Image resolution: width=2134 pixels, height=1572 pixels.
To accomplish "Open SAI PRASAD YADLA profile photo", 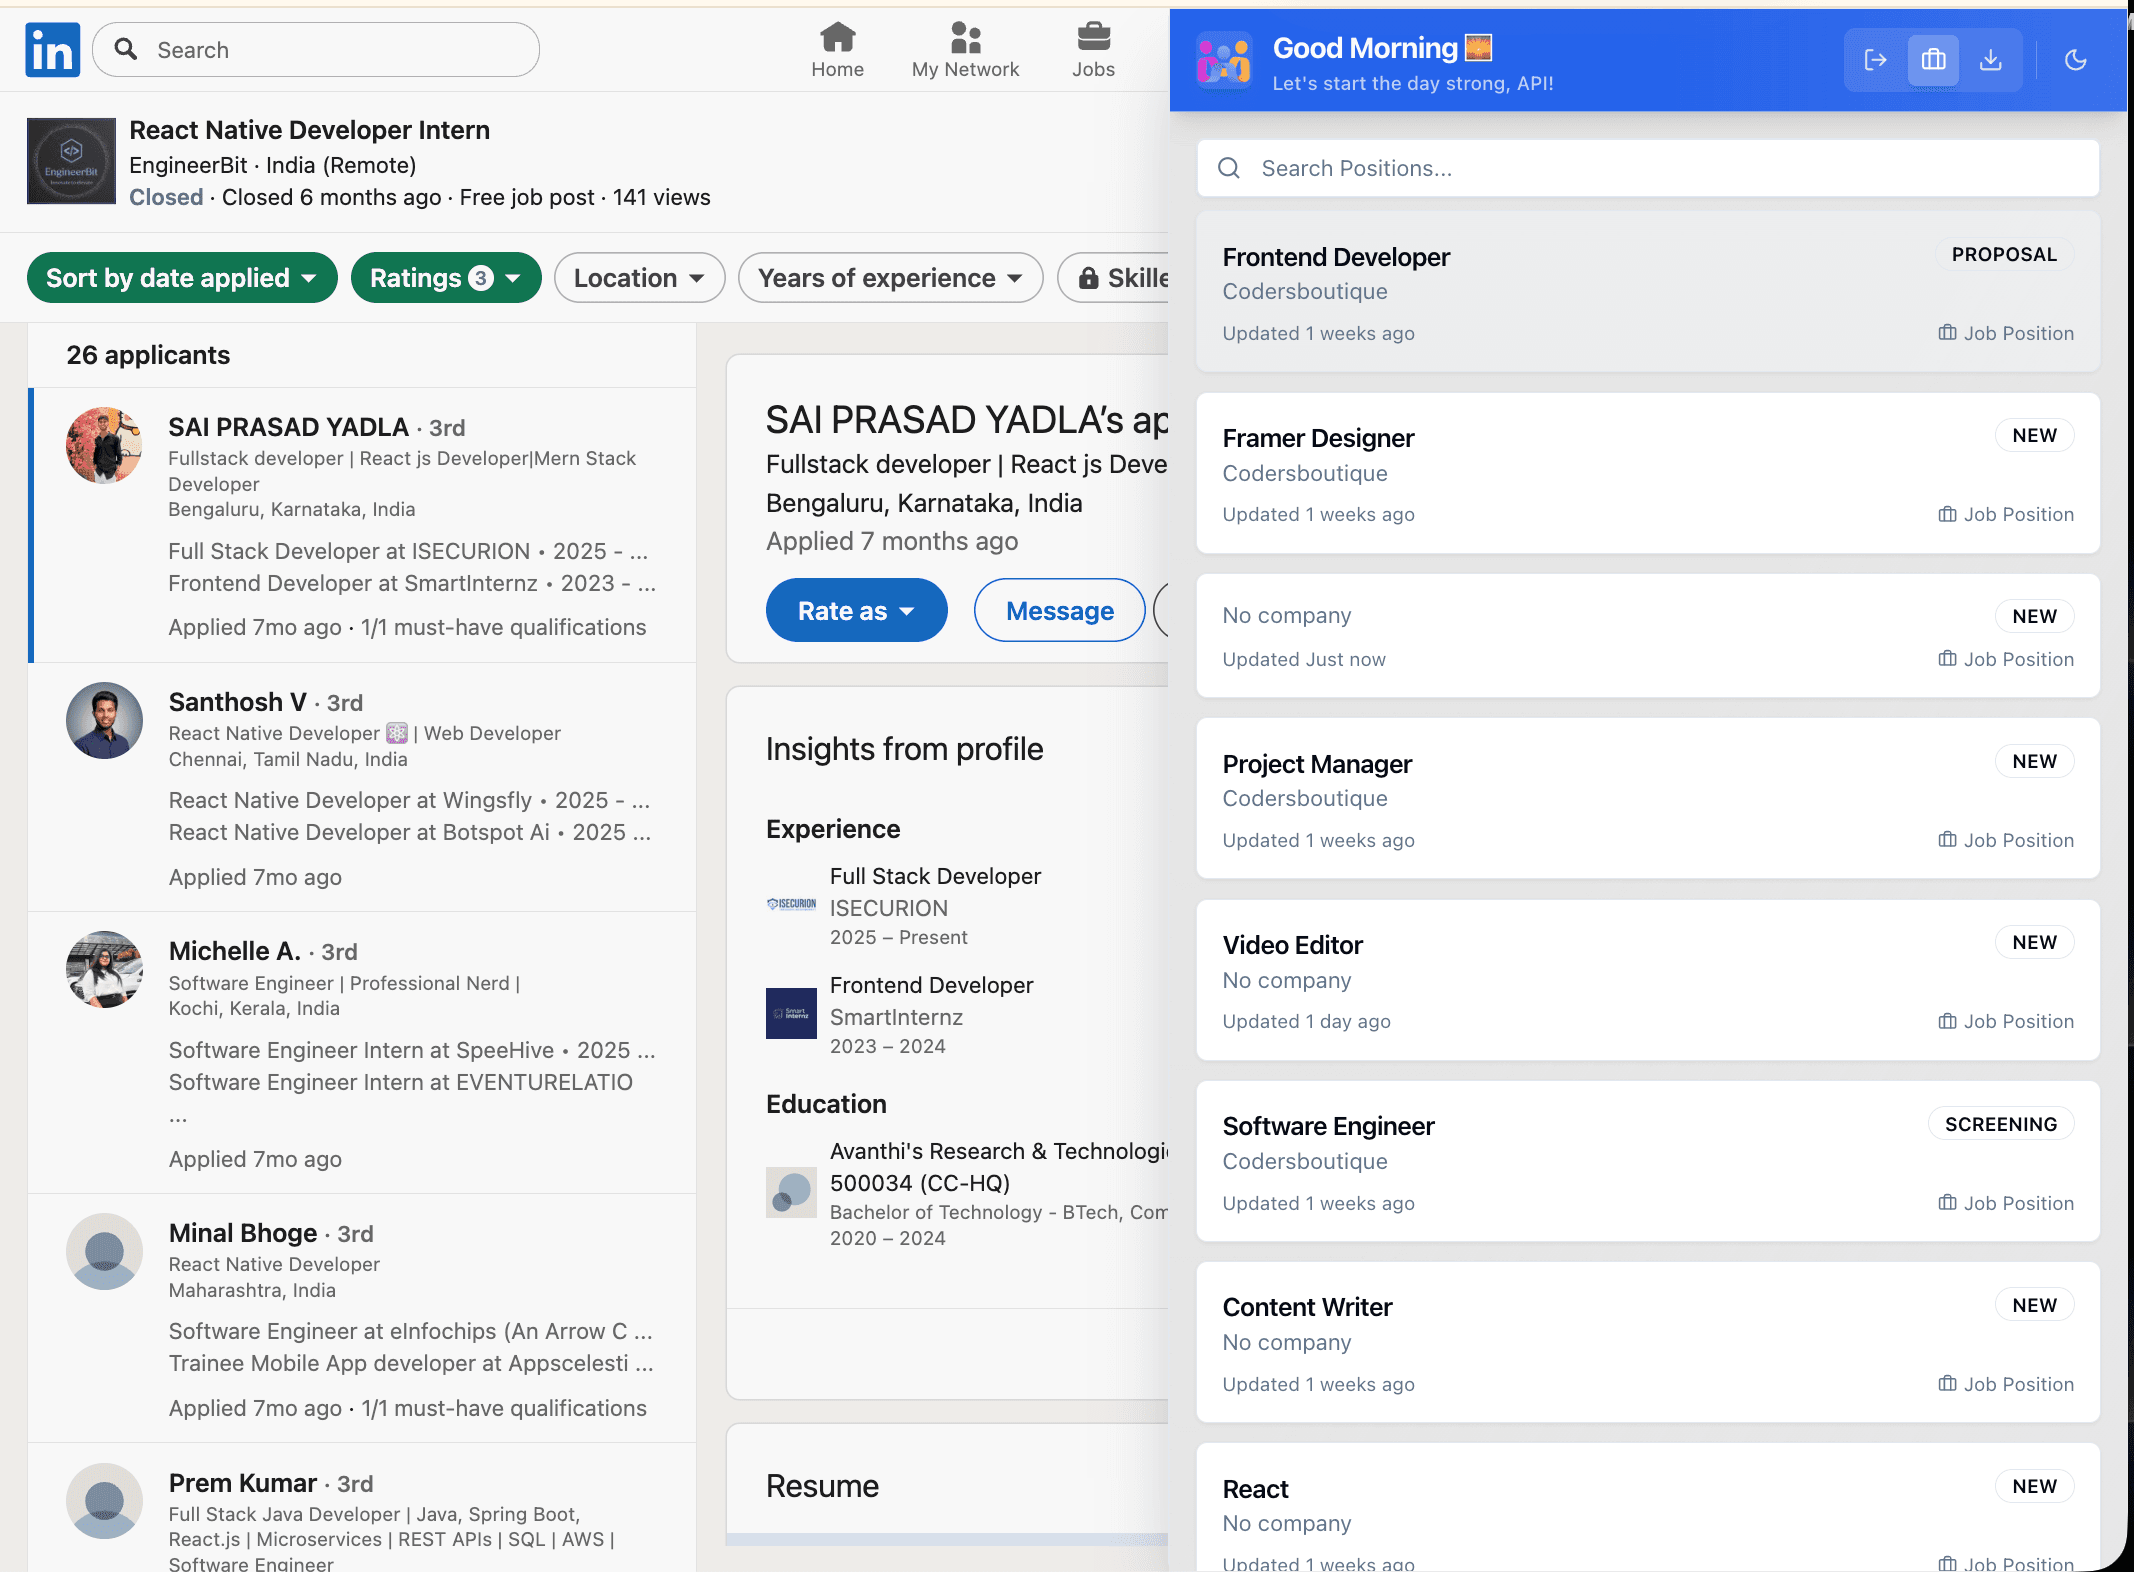I will [104, 445].
